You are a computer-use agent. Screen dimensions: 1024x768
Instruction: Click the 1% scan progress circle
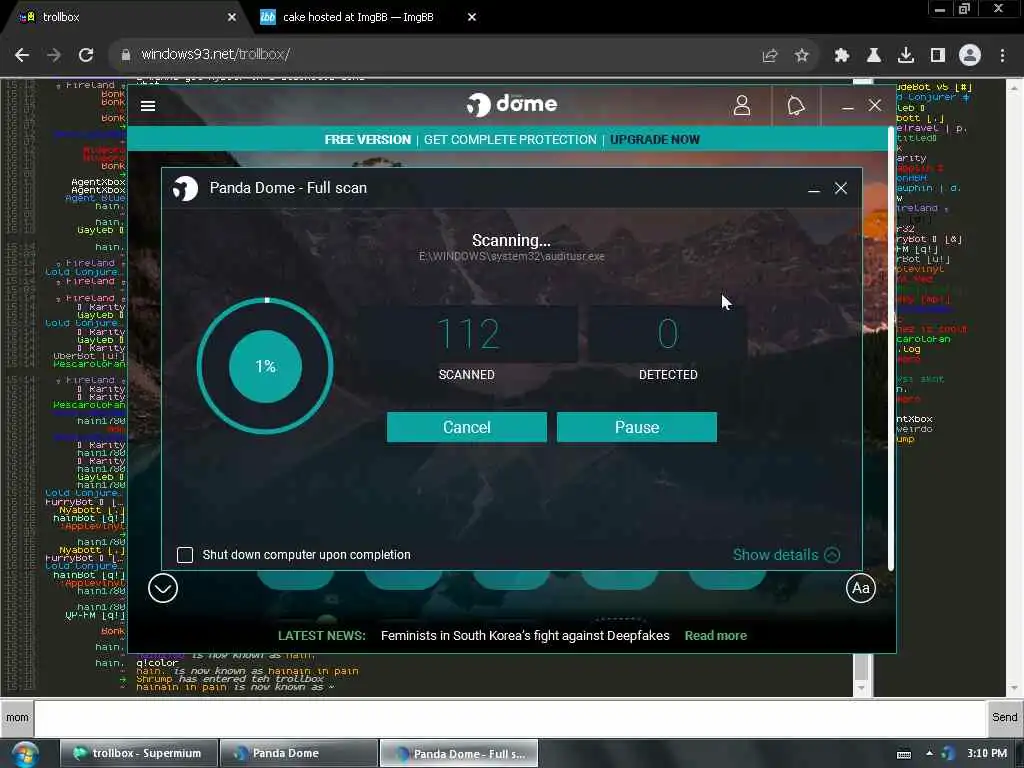(x=265, y=366)
